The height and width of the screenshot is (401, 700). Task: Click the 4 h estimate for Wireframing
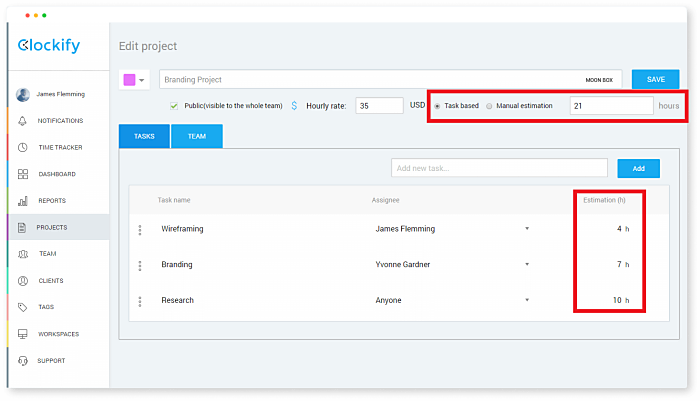(x=623, y=229)
